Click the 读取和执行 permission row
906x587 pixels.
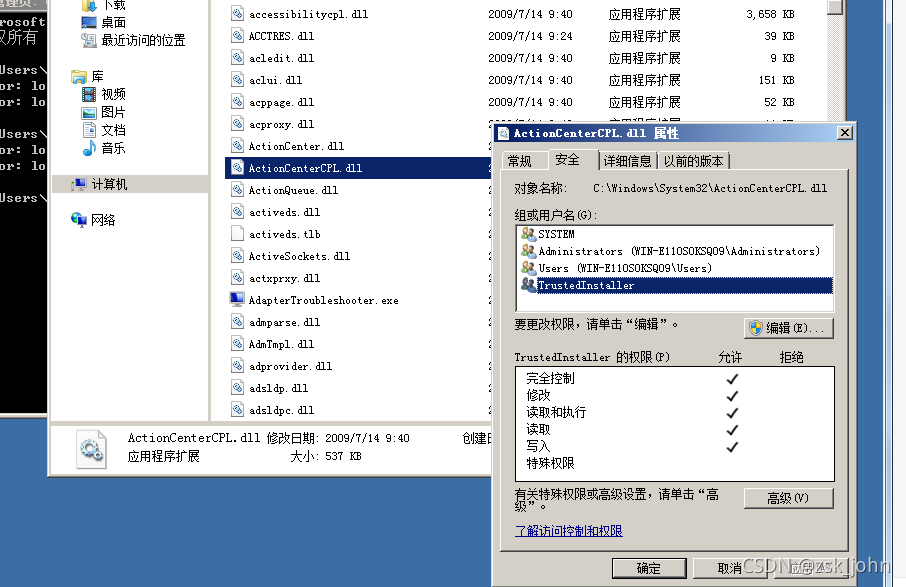click(675, 413)
